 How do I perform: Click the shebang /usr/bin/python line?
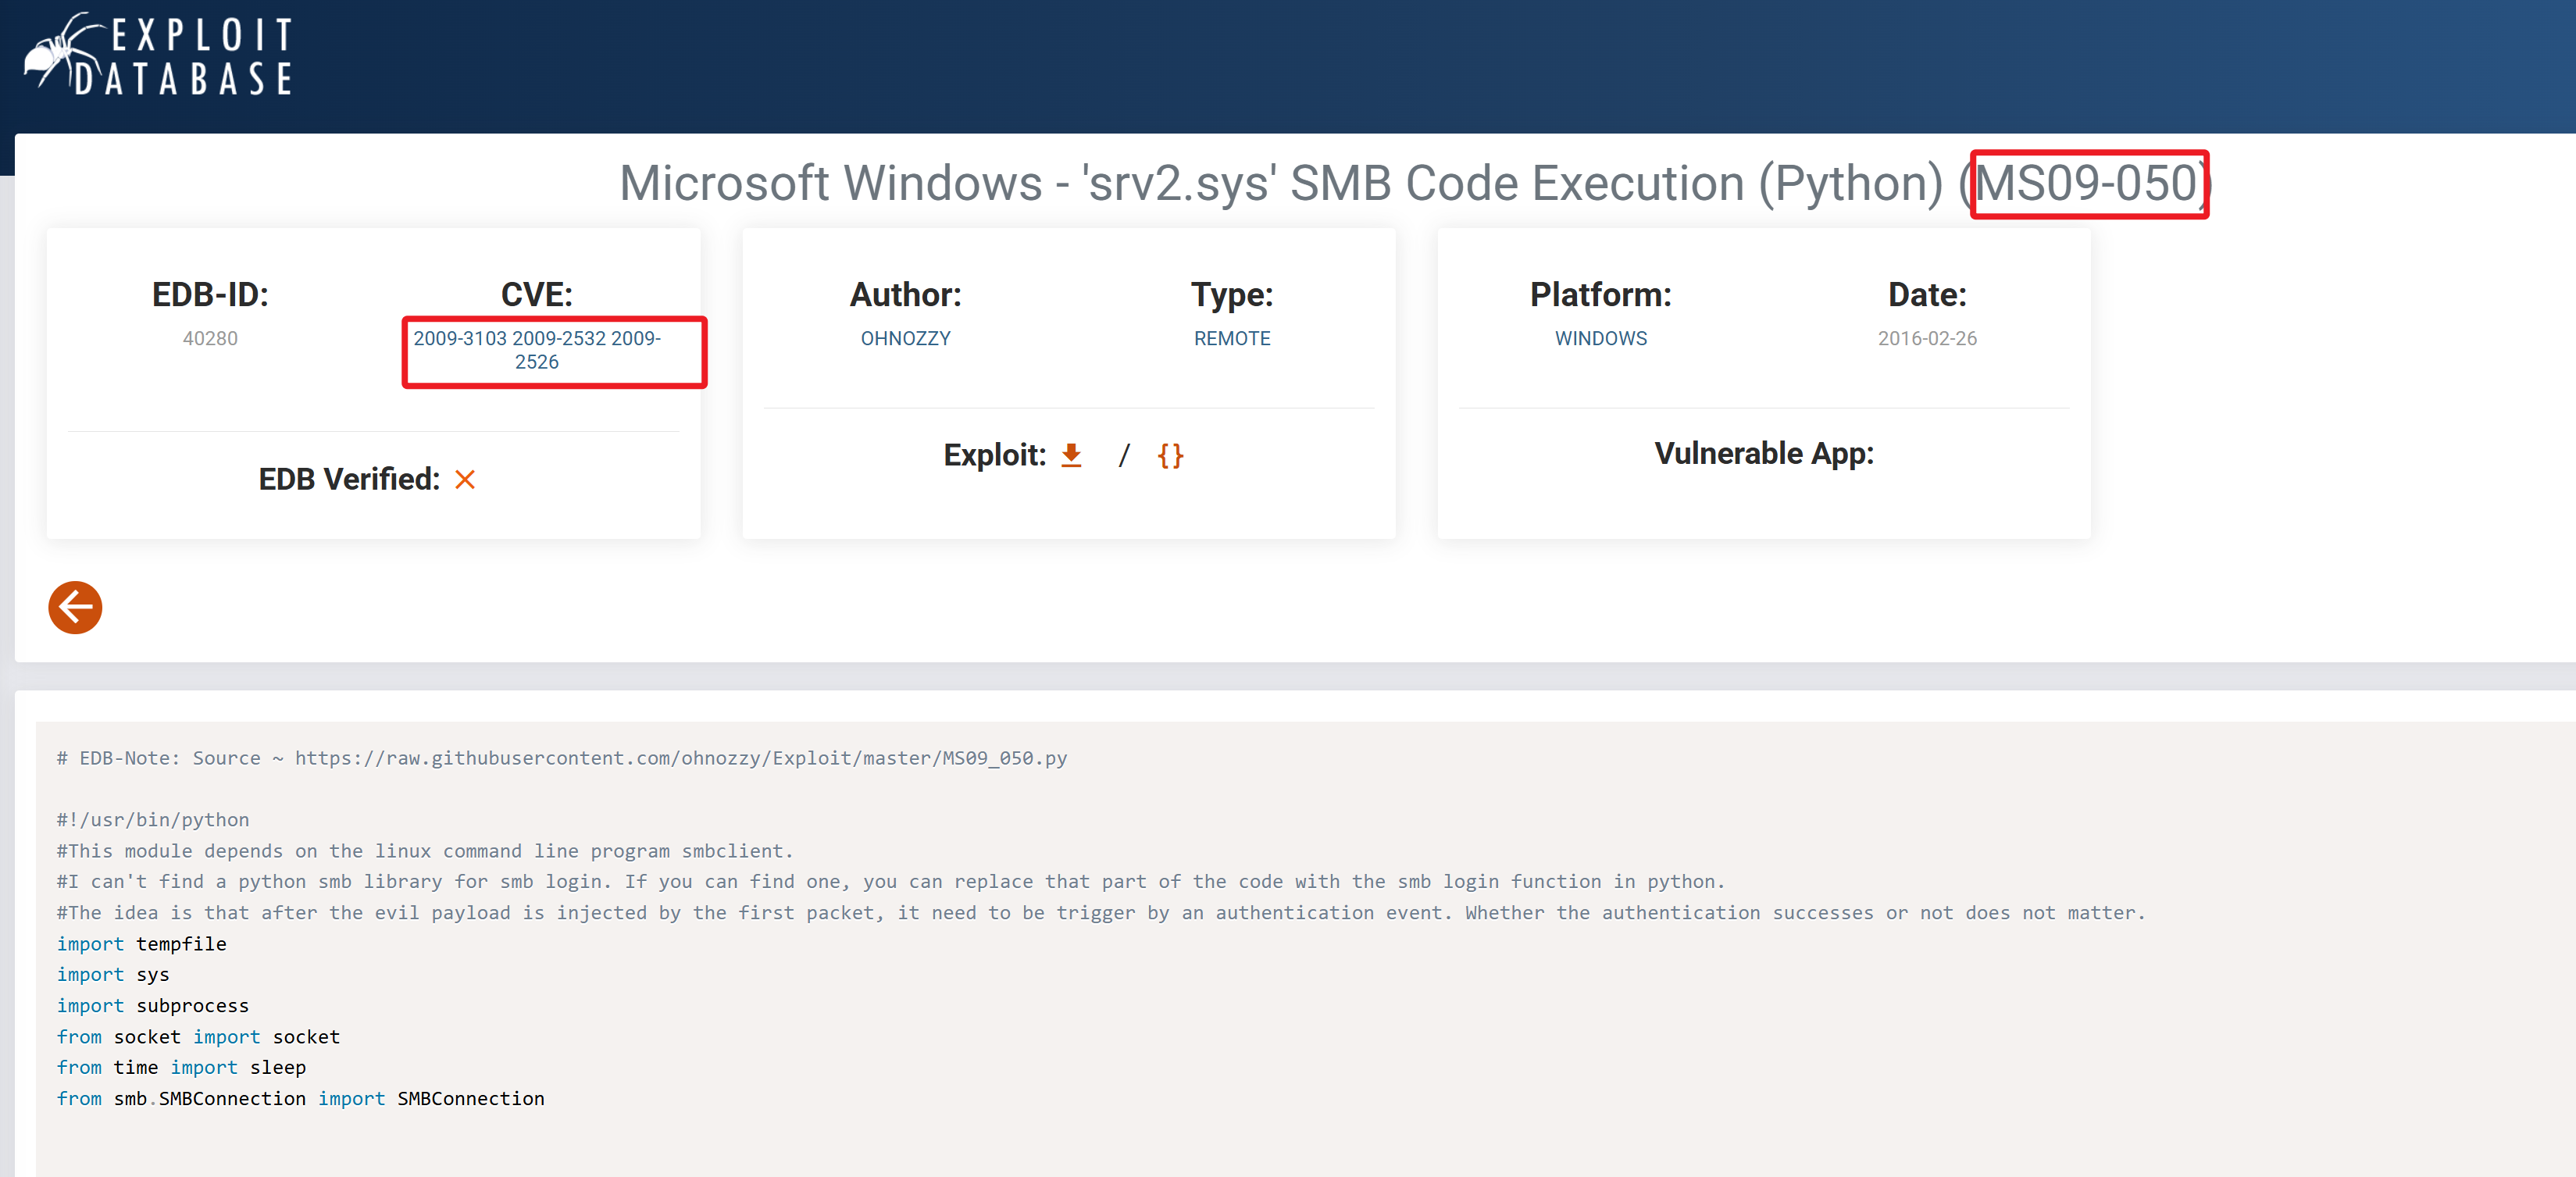point(152,819)
